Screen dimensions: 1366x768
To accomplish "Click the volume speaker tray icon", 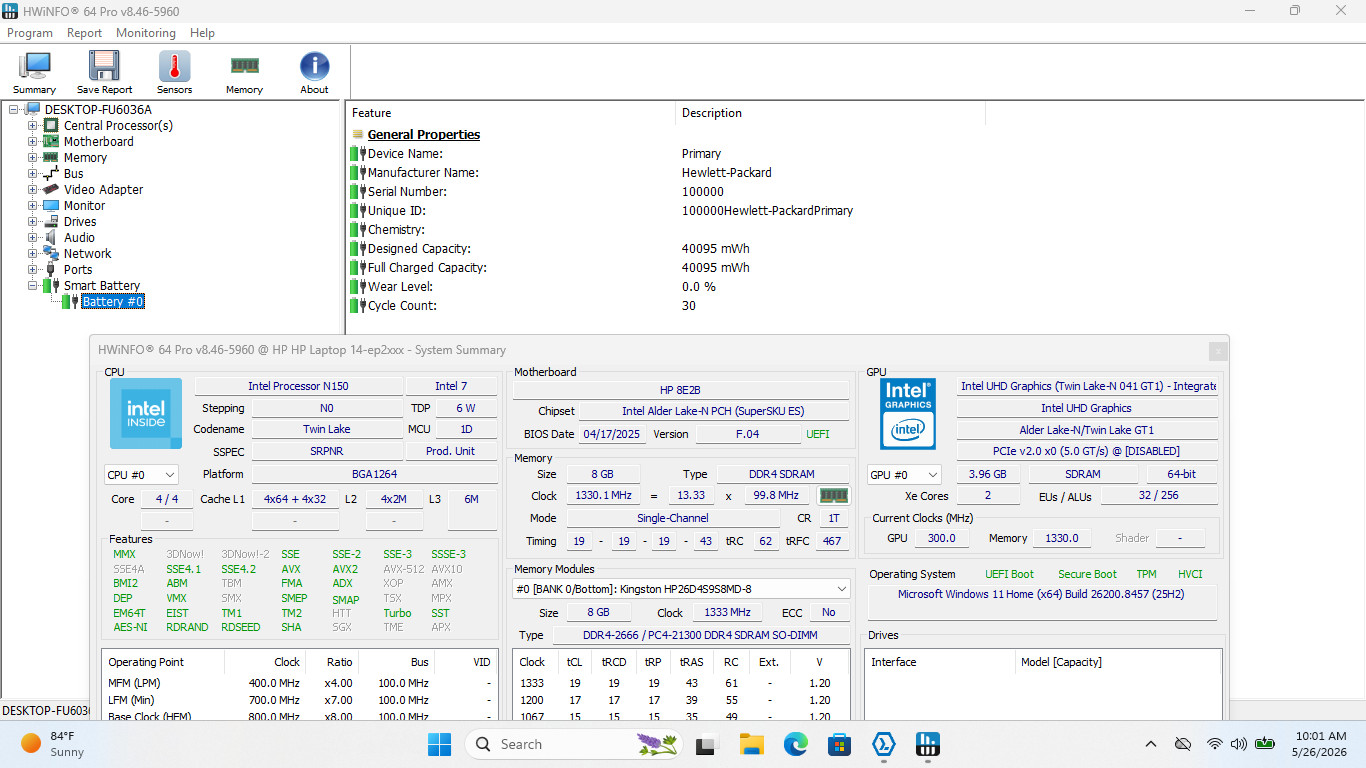I will click(x=1239, y=744).
